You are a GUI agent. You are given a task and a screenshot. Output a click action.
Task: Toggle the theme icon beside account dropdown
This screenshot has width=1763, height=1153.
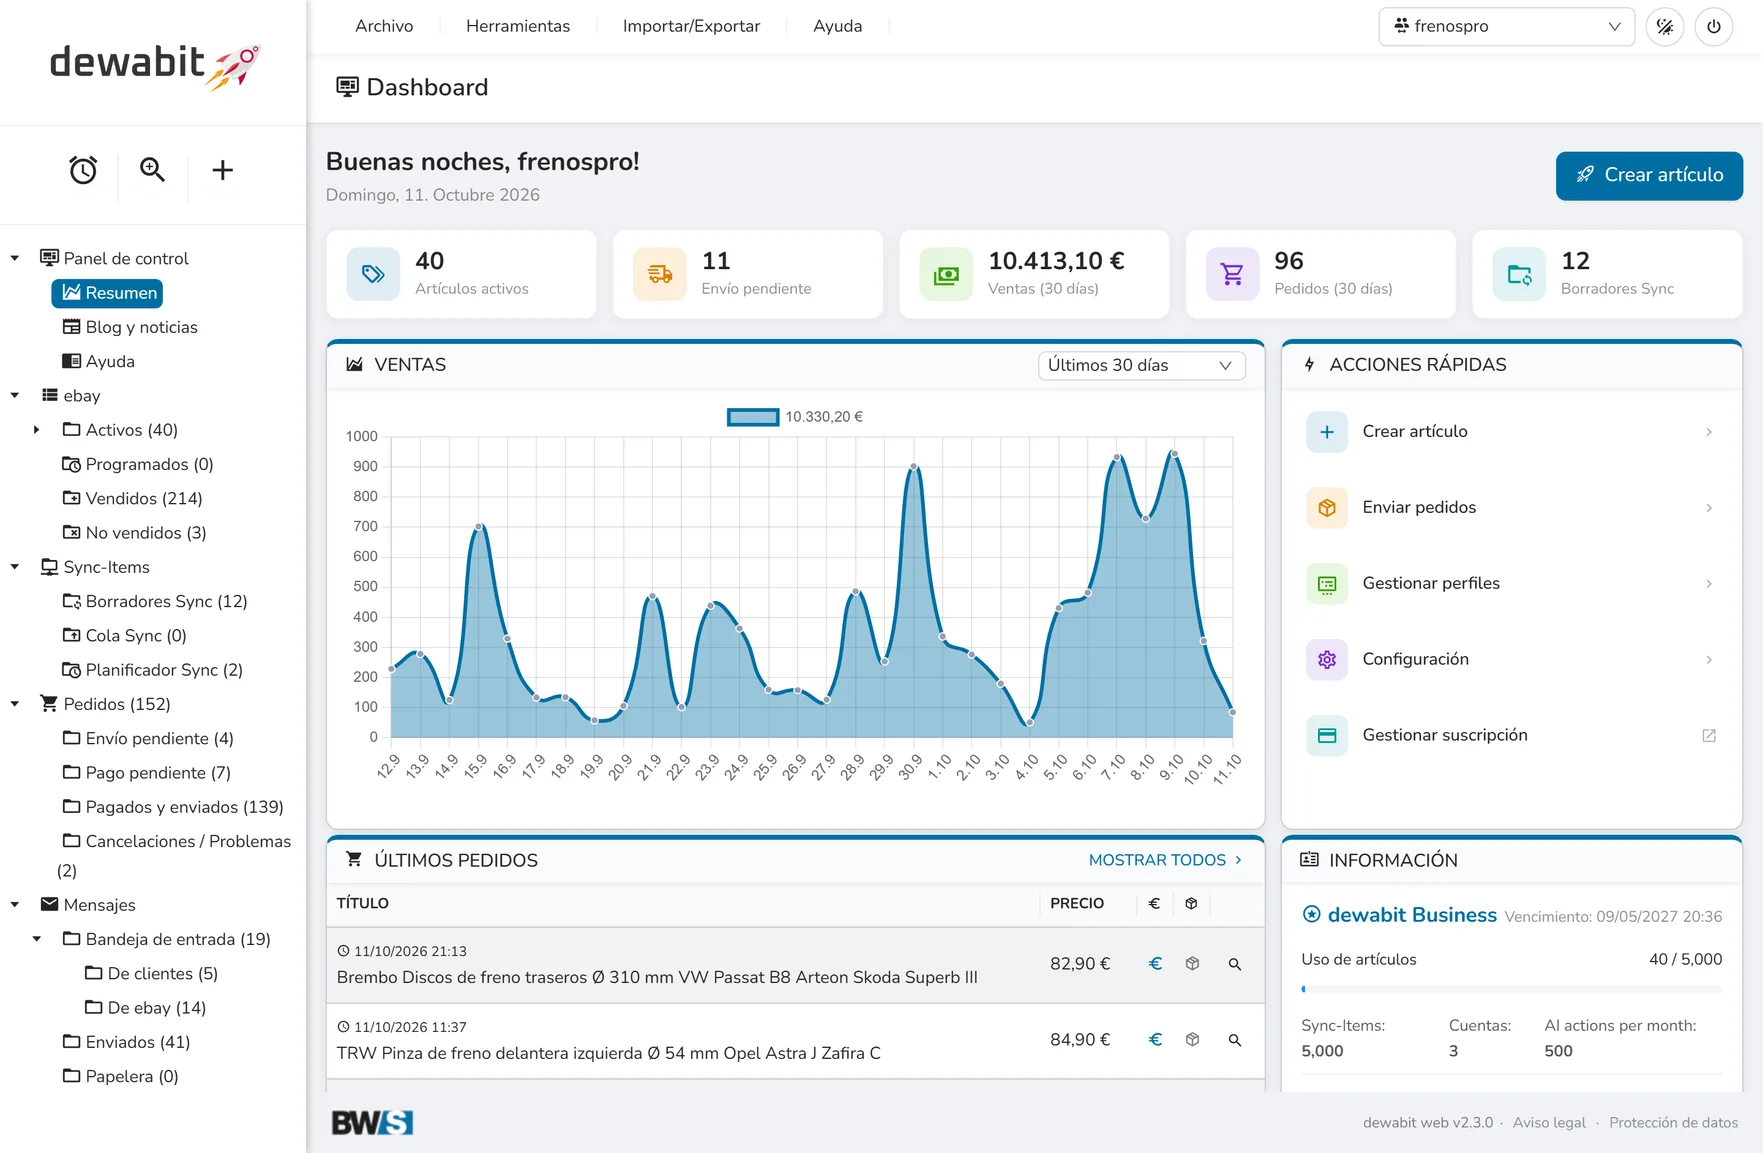coord(1665,27)
